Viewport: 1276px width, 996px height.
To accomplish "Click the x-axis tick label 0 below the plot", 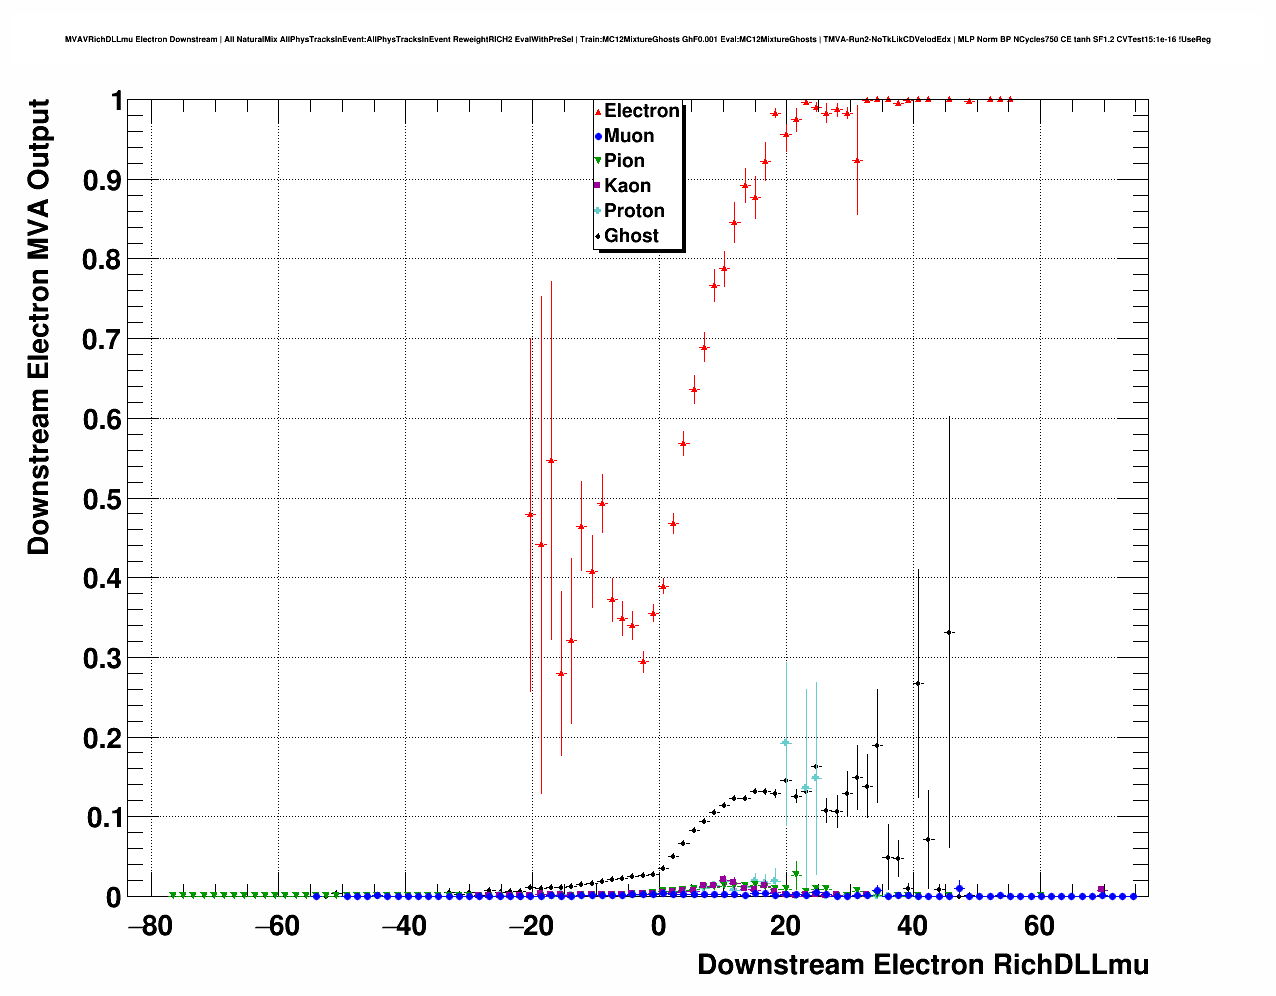I will click(658, 926).
